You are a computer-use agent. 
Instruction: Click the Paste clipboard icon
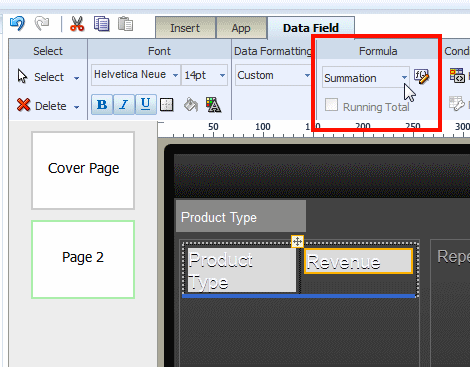point(125,24)
